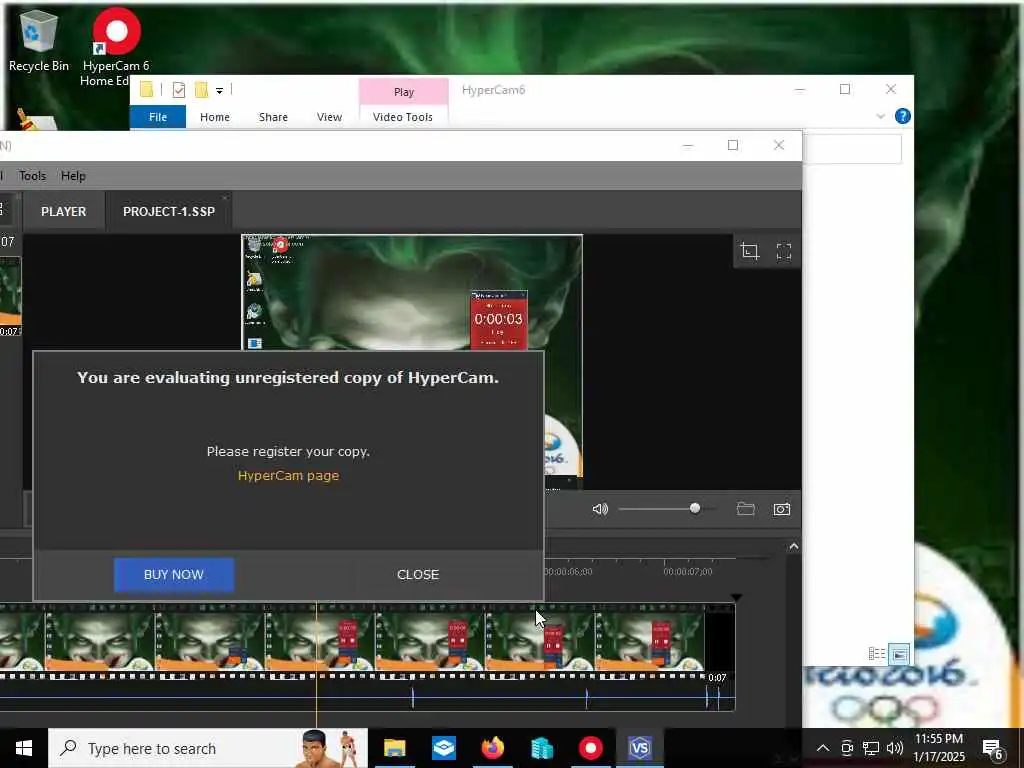Expand the Explorer ribbon chevron
The height and width of the screenshot is (768, 1024).
coord(880,116)
